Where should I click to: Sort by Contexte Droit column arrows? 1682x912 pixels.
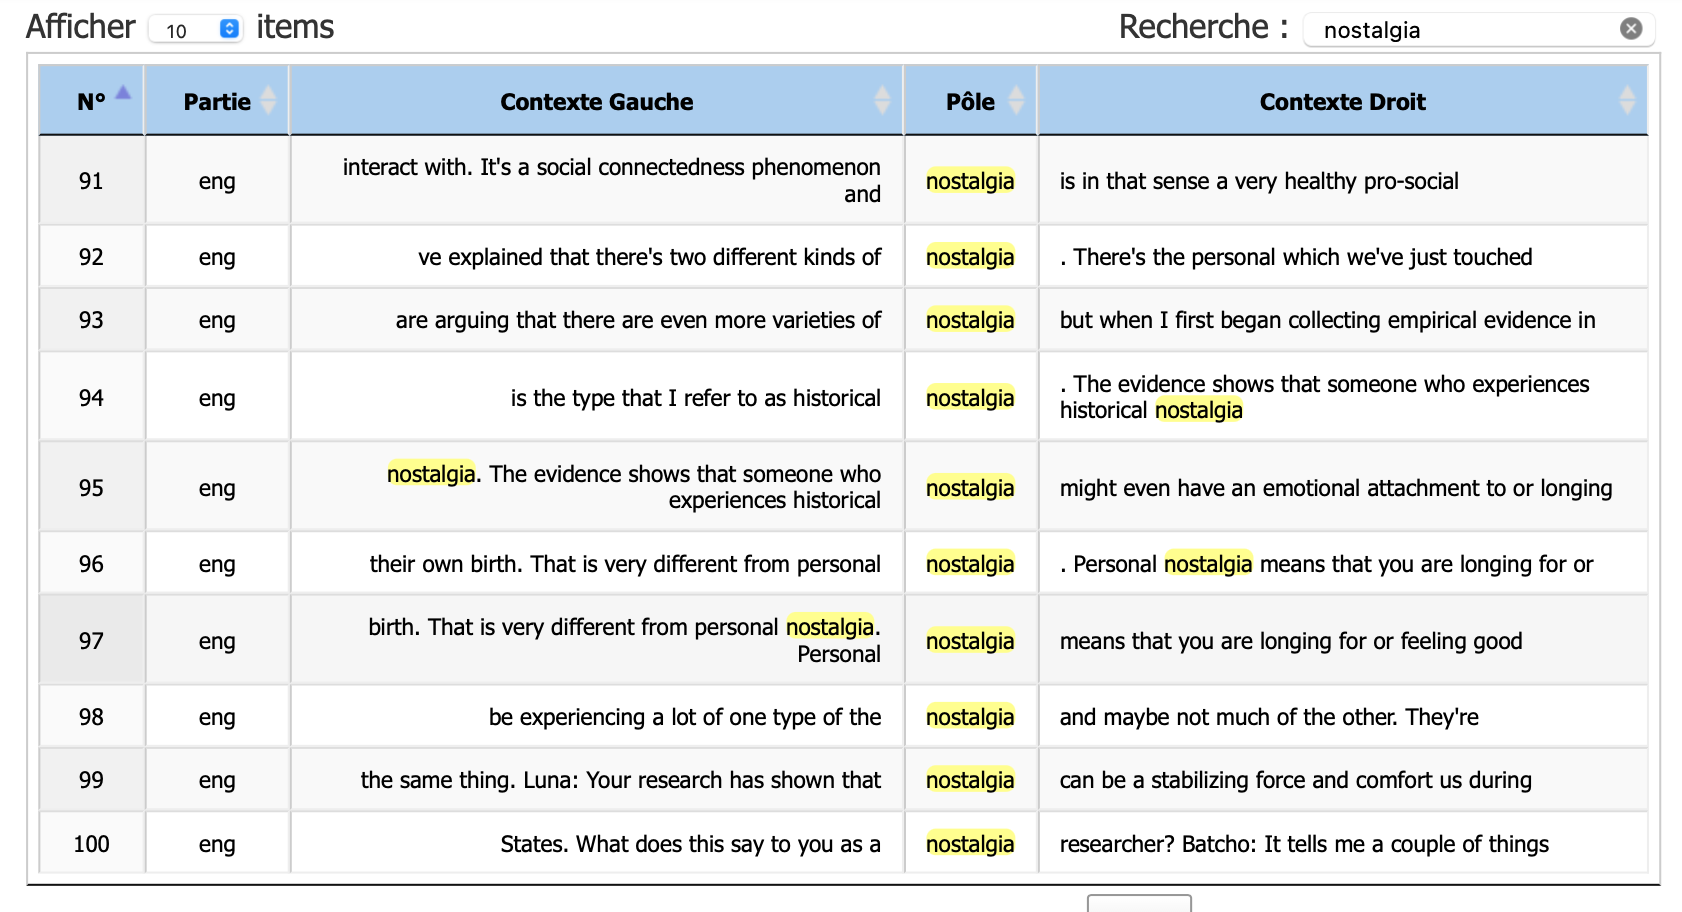click(x=1626, y=100)
